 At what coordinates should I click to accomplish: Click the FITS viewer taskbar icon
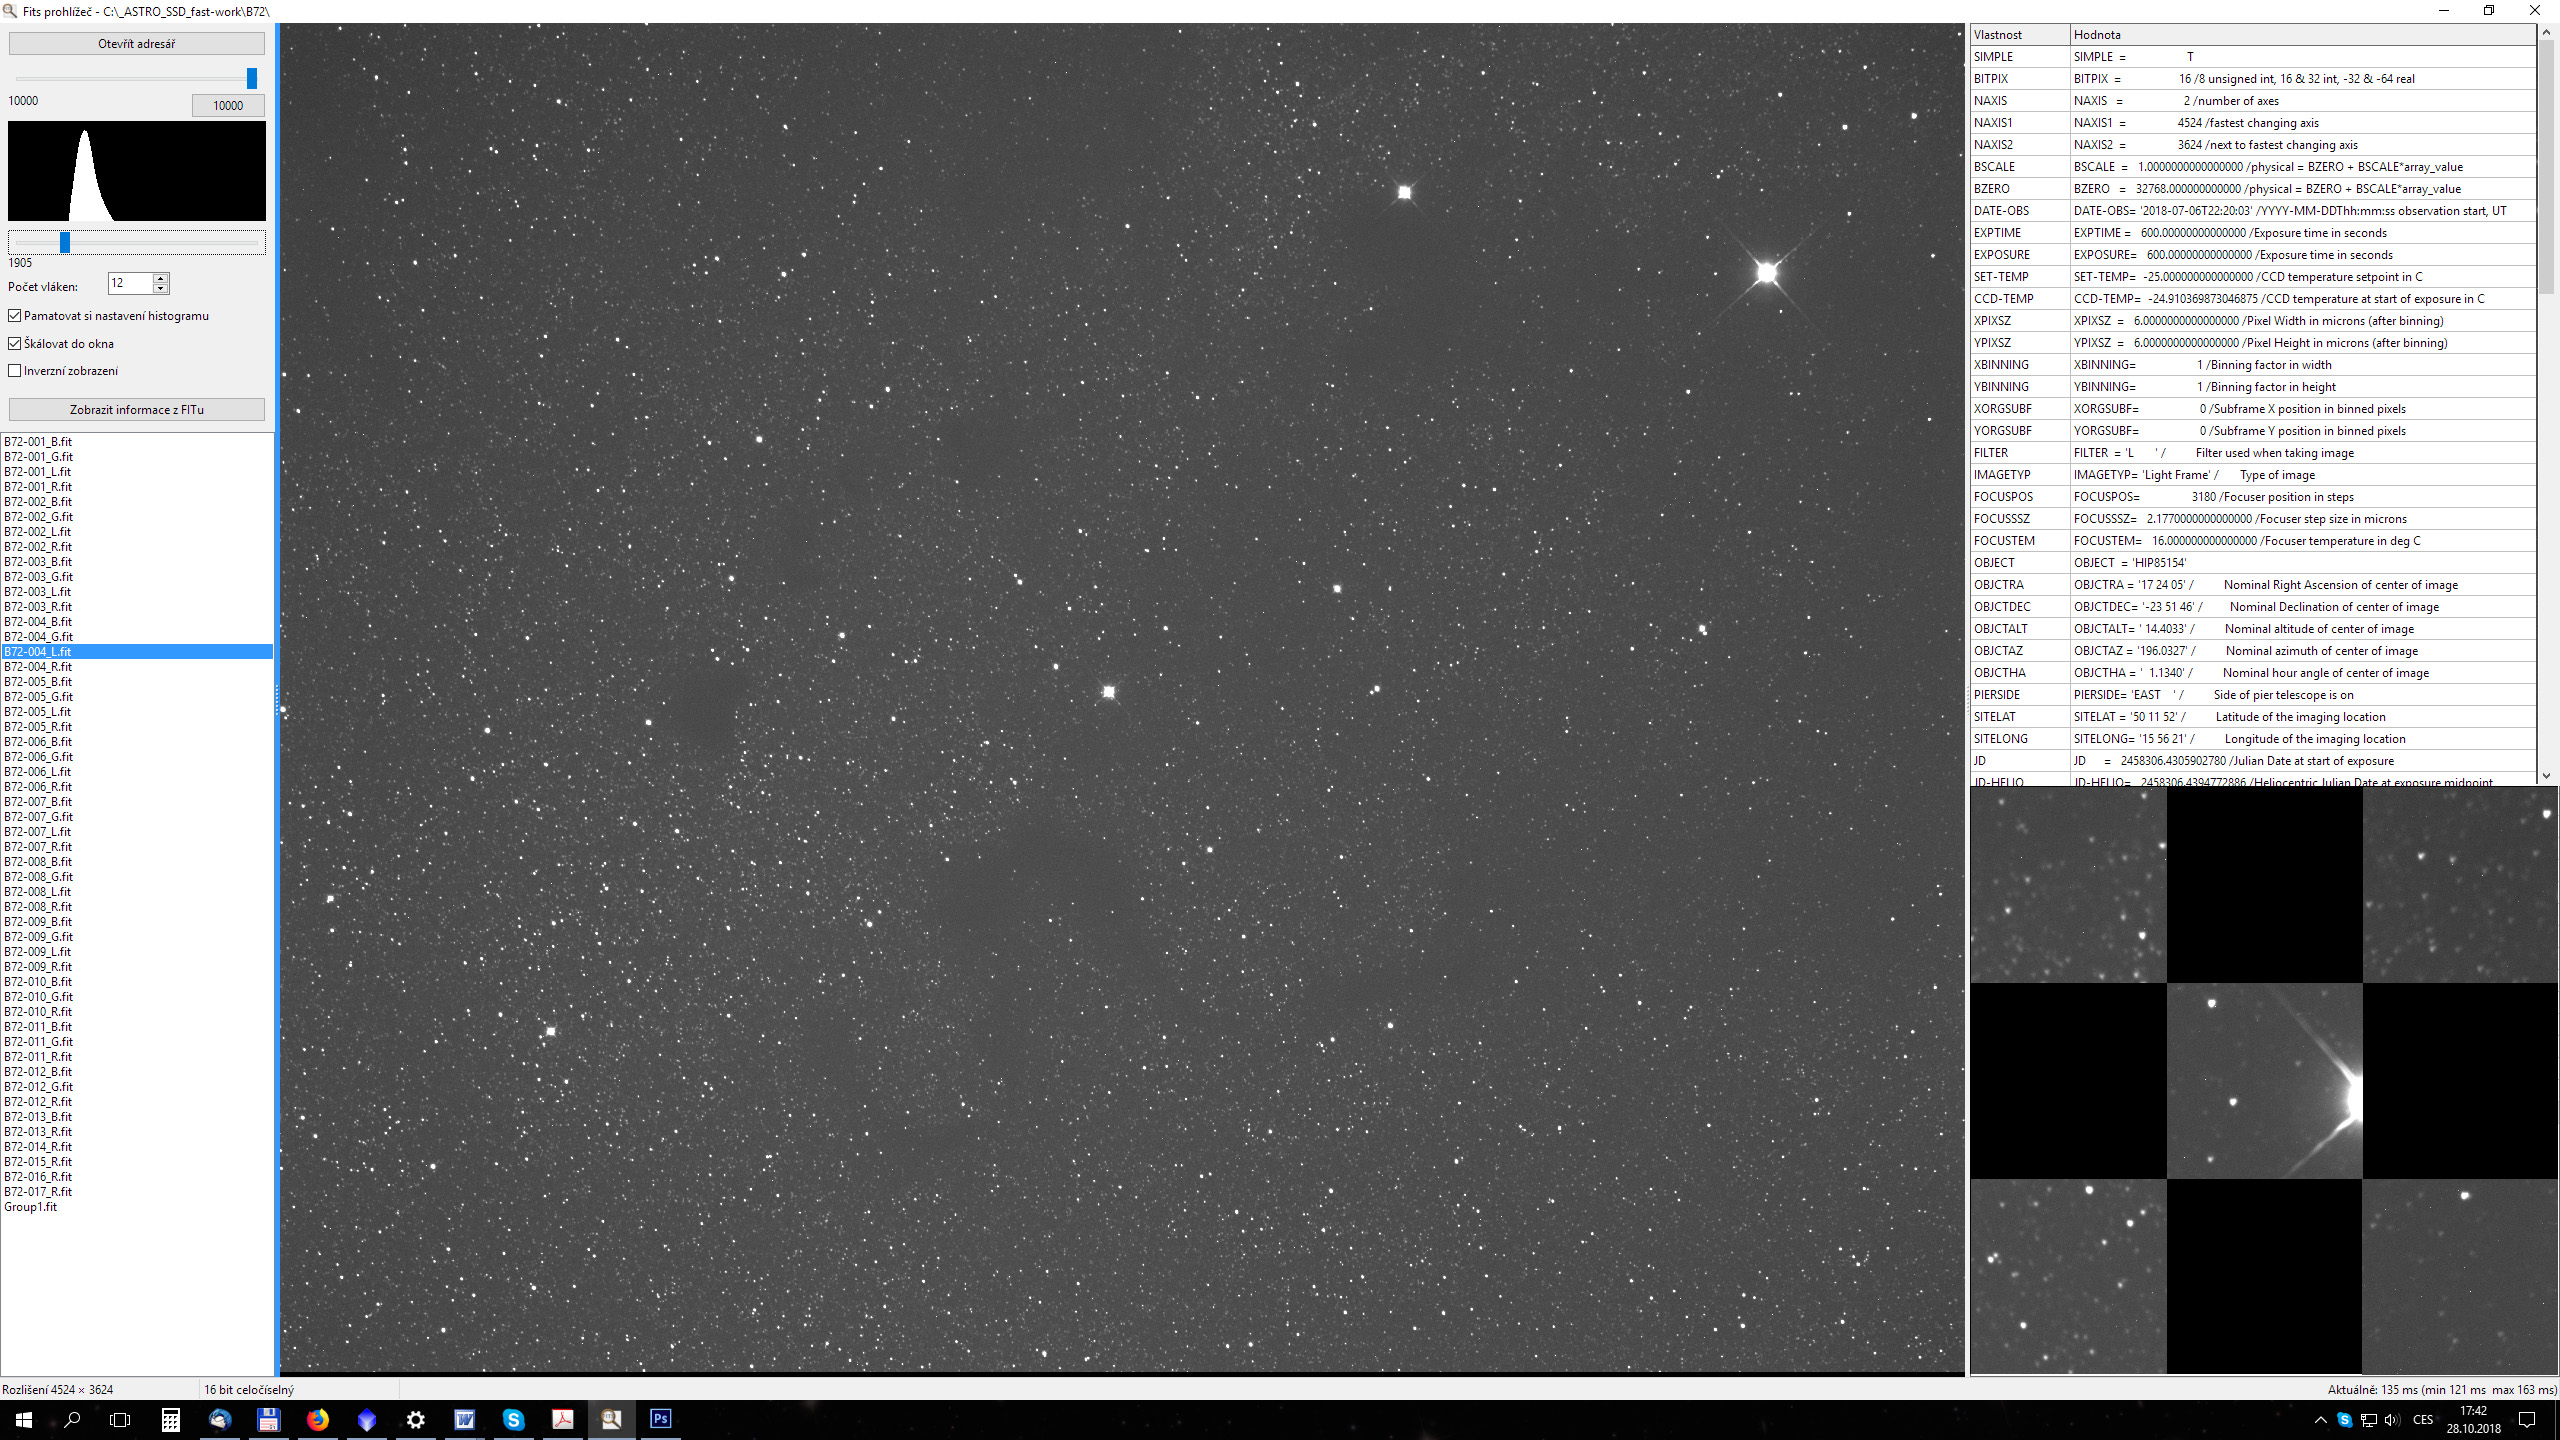(611, 1419)
